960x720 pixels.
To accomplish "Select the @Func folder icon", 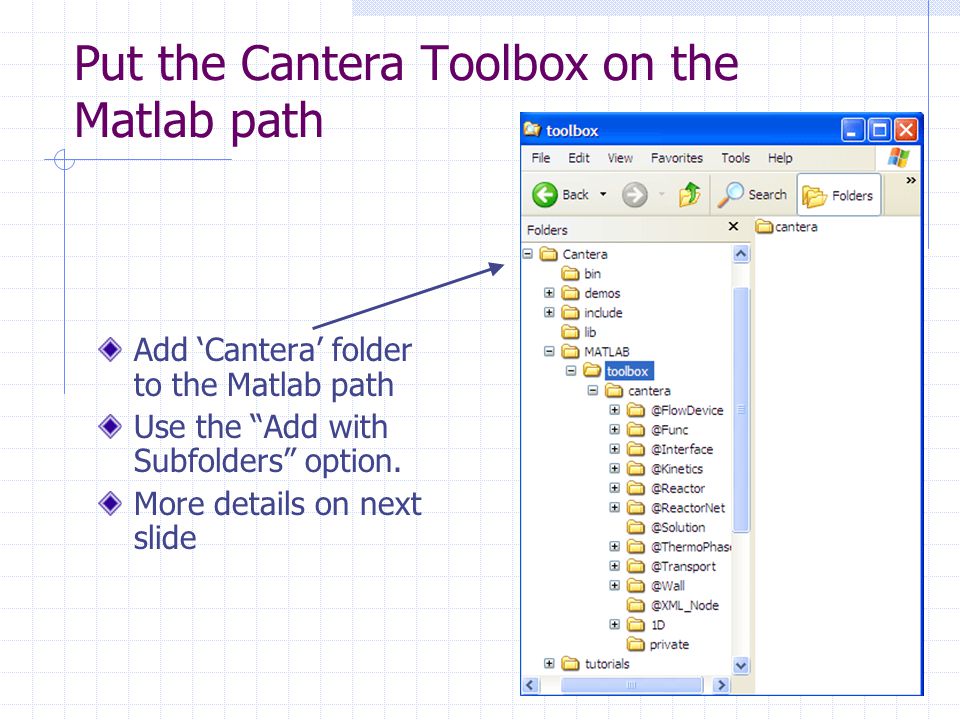I will pos(636,429).
